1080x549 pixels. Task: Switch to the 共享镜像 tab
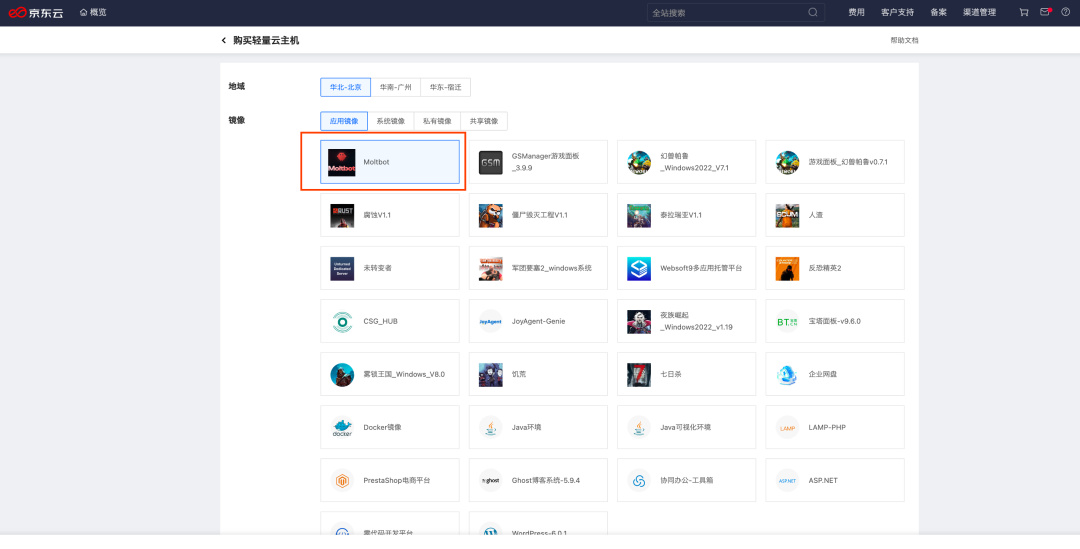point(484,121)
